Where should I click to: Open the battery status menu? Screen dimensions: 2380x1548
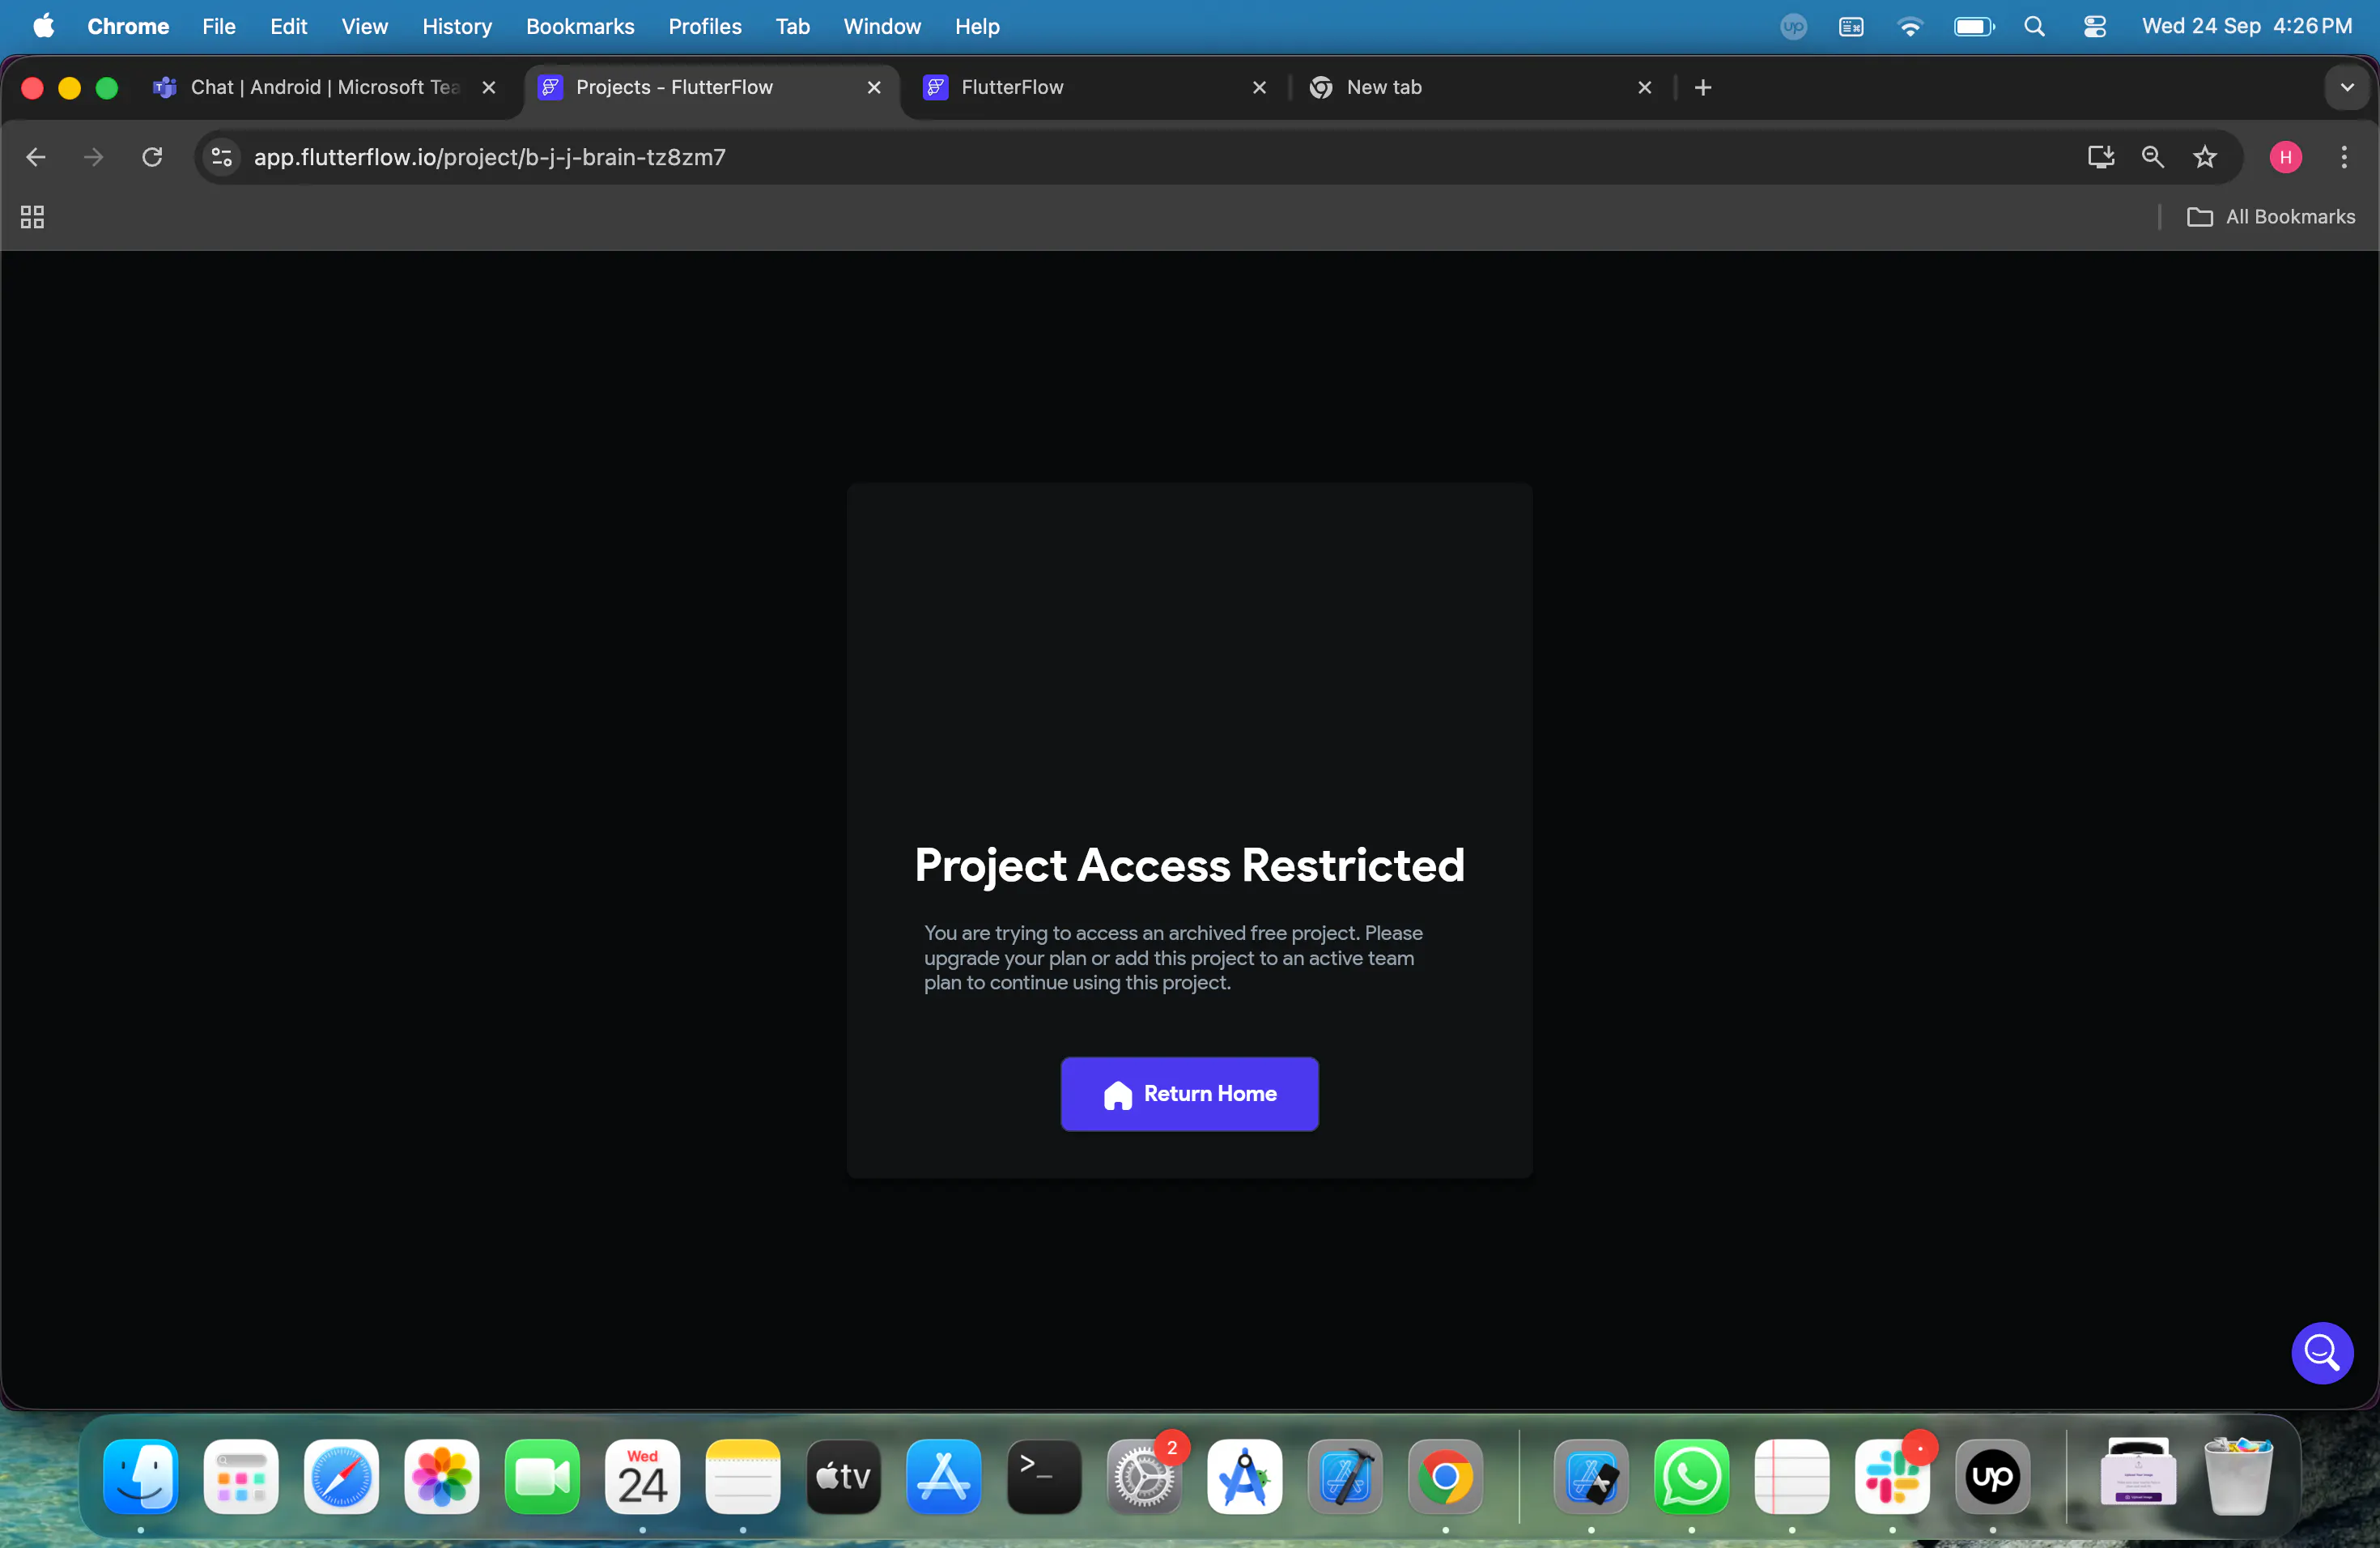[1974, 26]
